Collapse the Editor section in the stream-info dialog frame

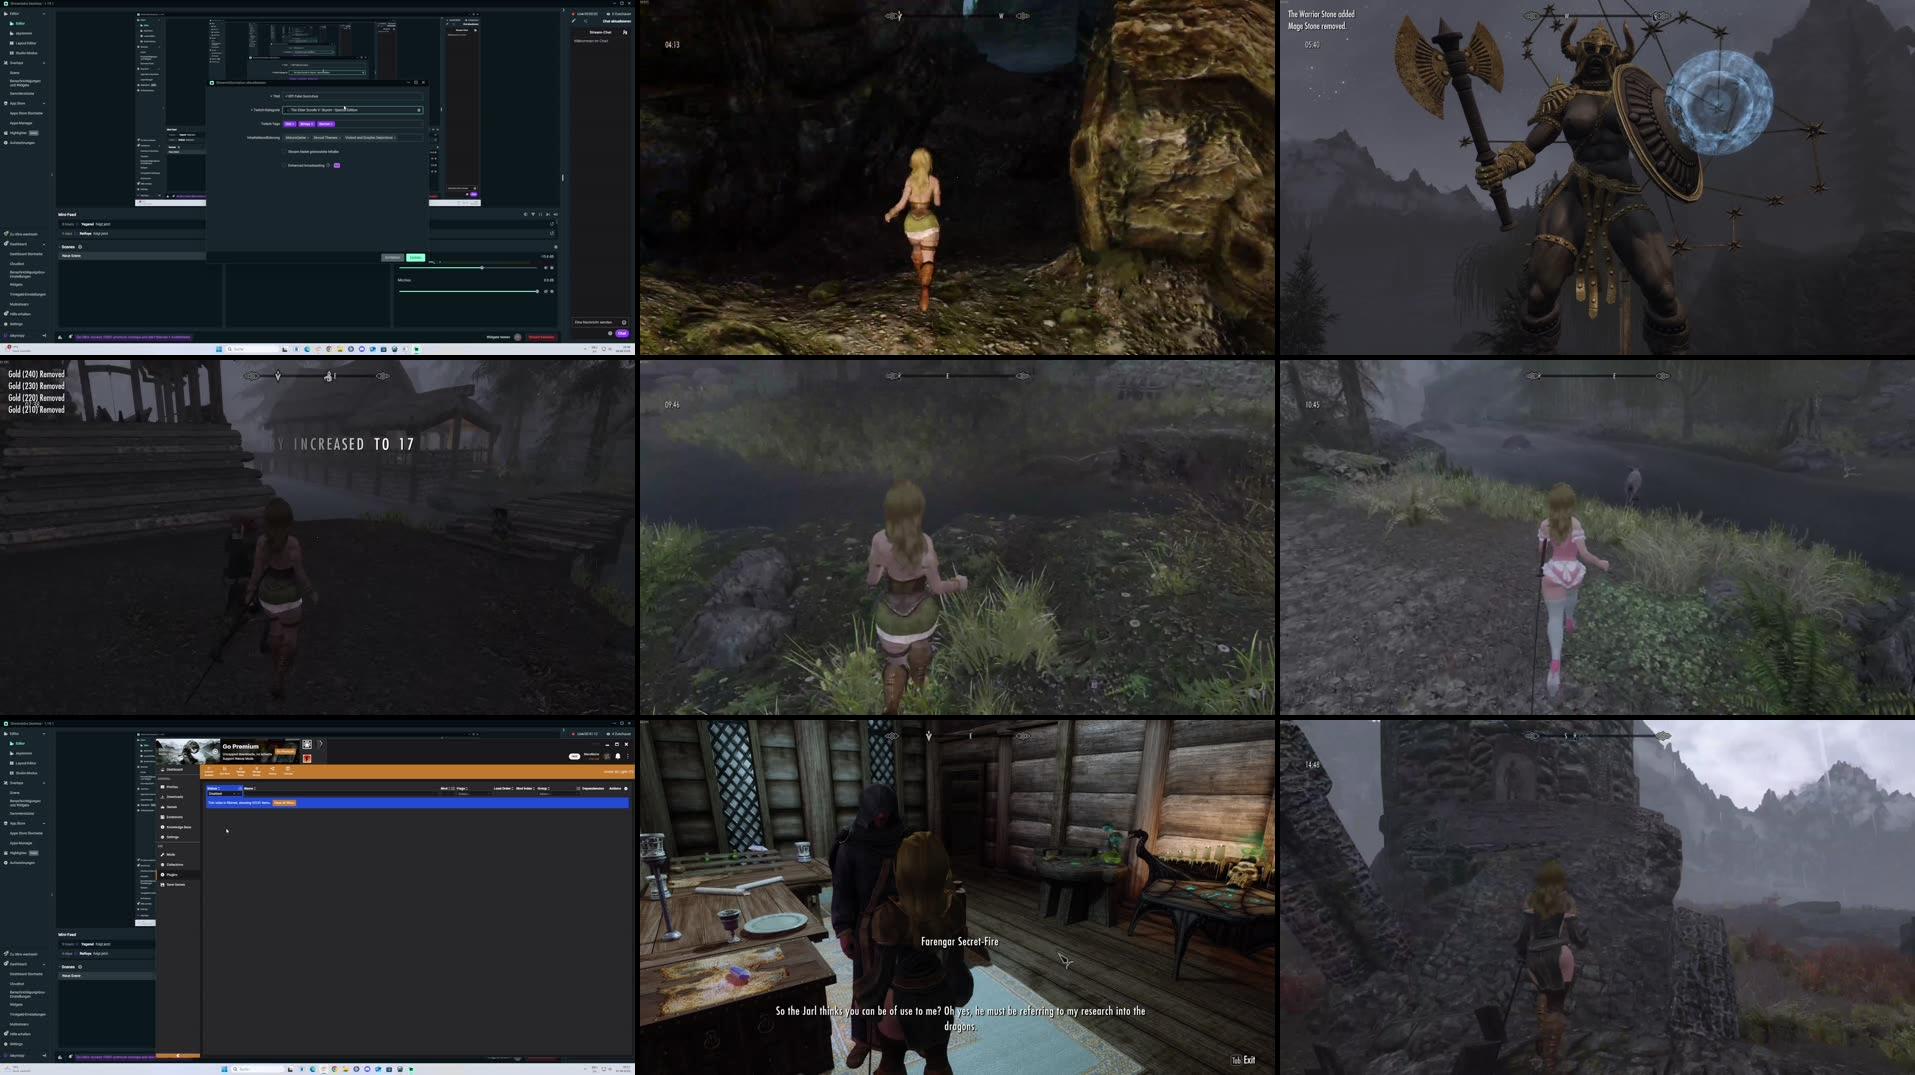[x=44, y=14]
